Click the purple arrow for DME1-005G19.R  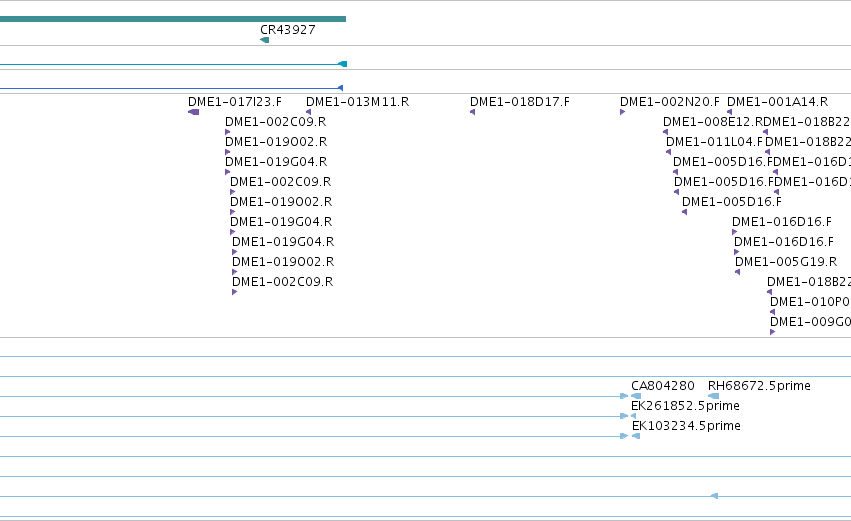[738, 272]
